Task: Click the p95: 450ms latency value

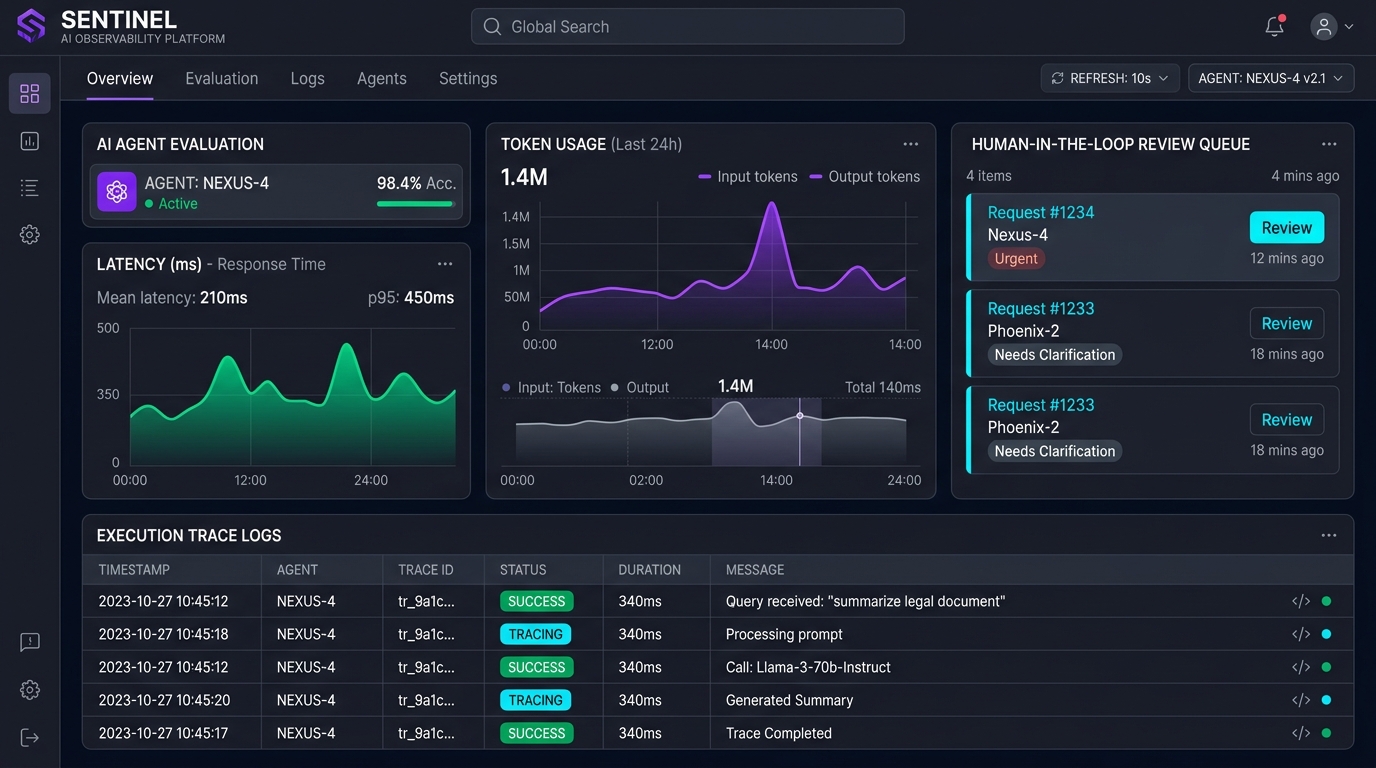Action: pos(411,298)
